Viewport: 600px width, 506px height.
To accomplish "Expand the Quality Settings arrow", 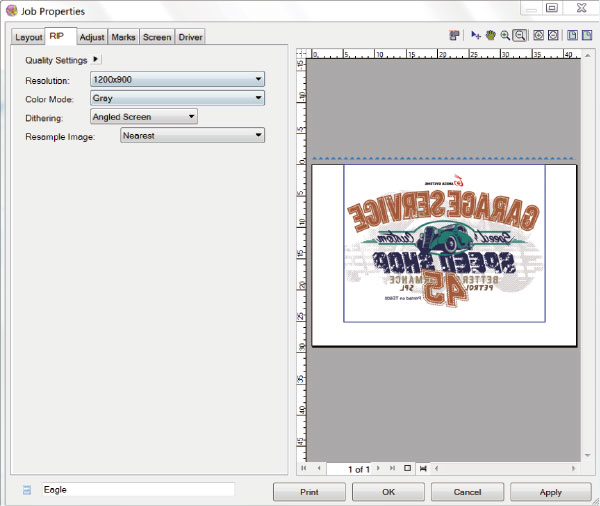I will (x=96, y=60).
